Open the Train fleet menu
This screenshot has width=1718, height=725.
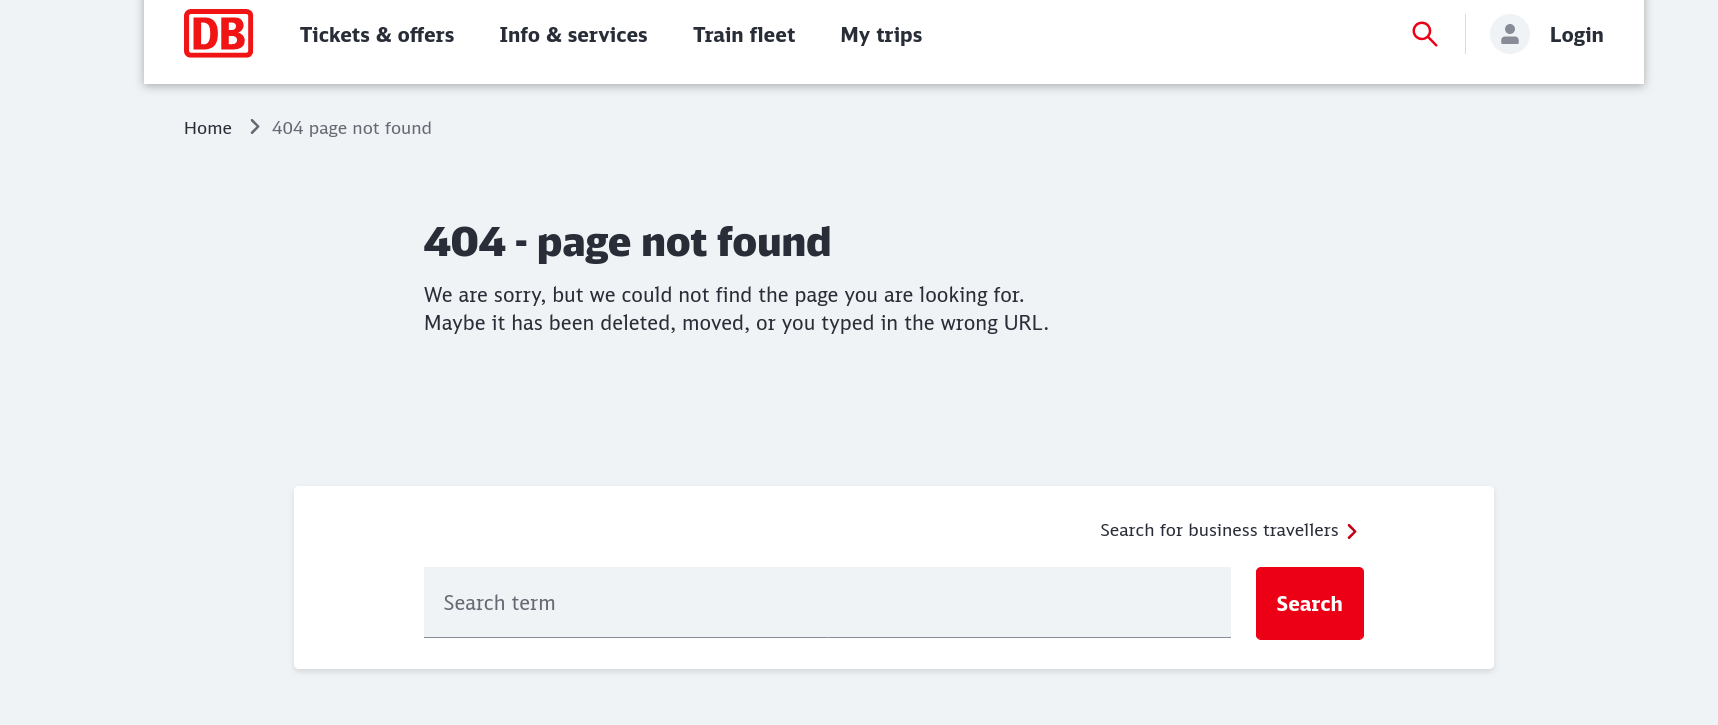[x=744, y=35]
